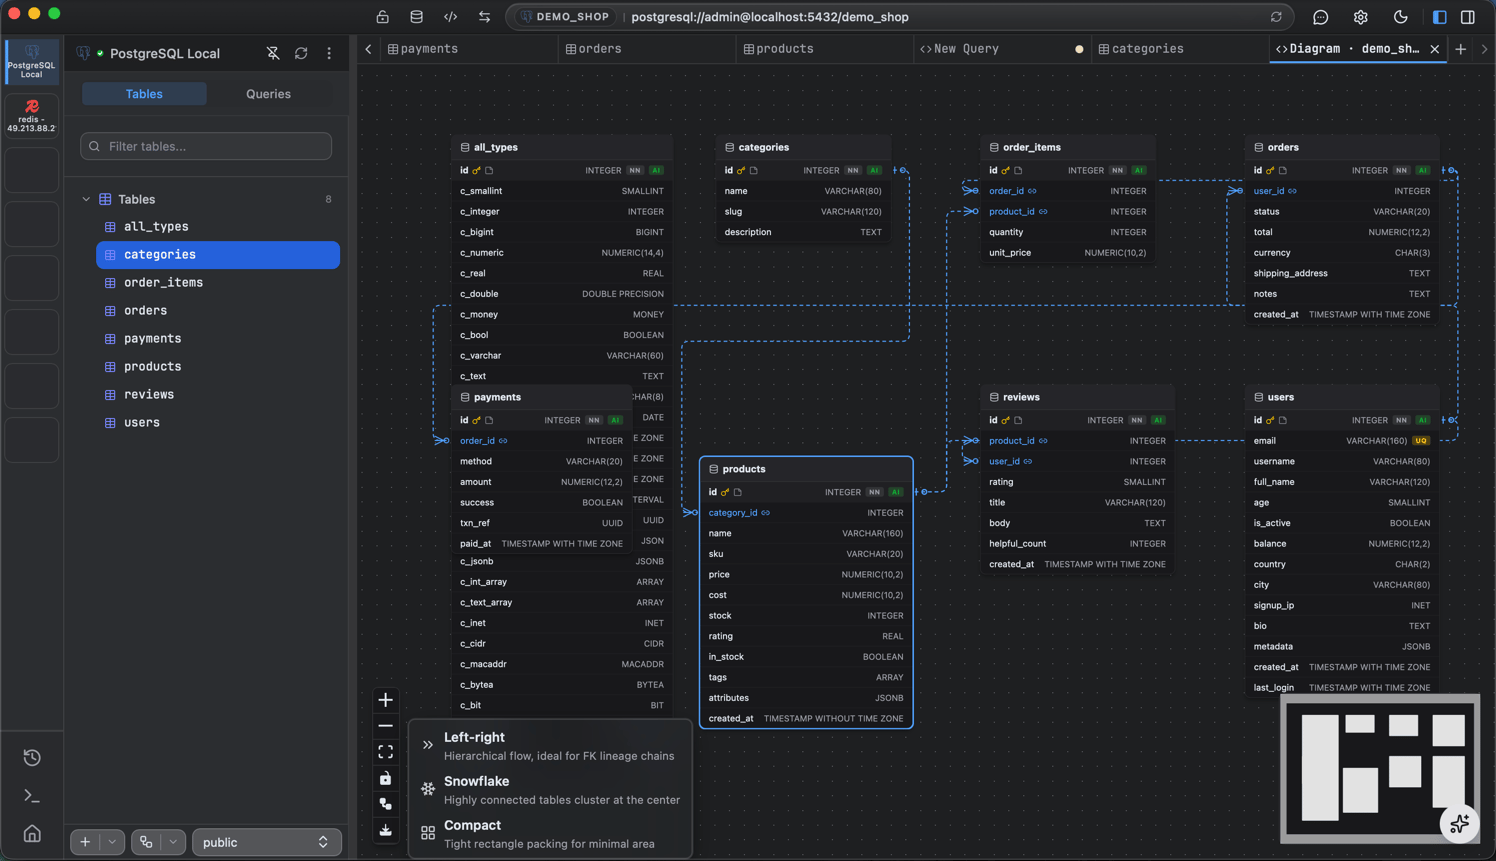Image resolution: width=1496 pixels, height=861 pixels.
Task: Click the sparkle AI assistant button
Action: click(x=1459, y=824)
